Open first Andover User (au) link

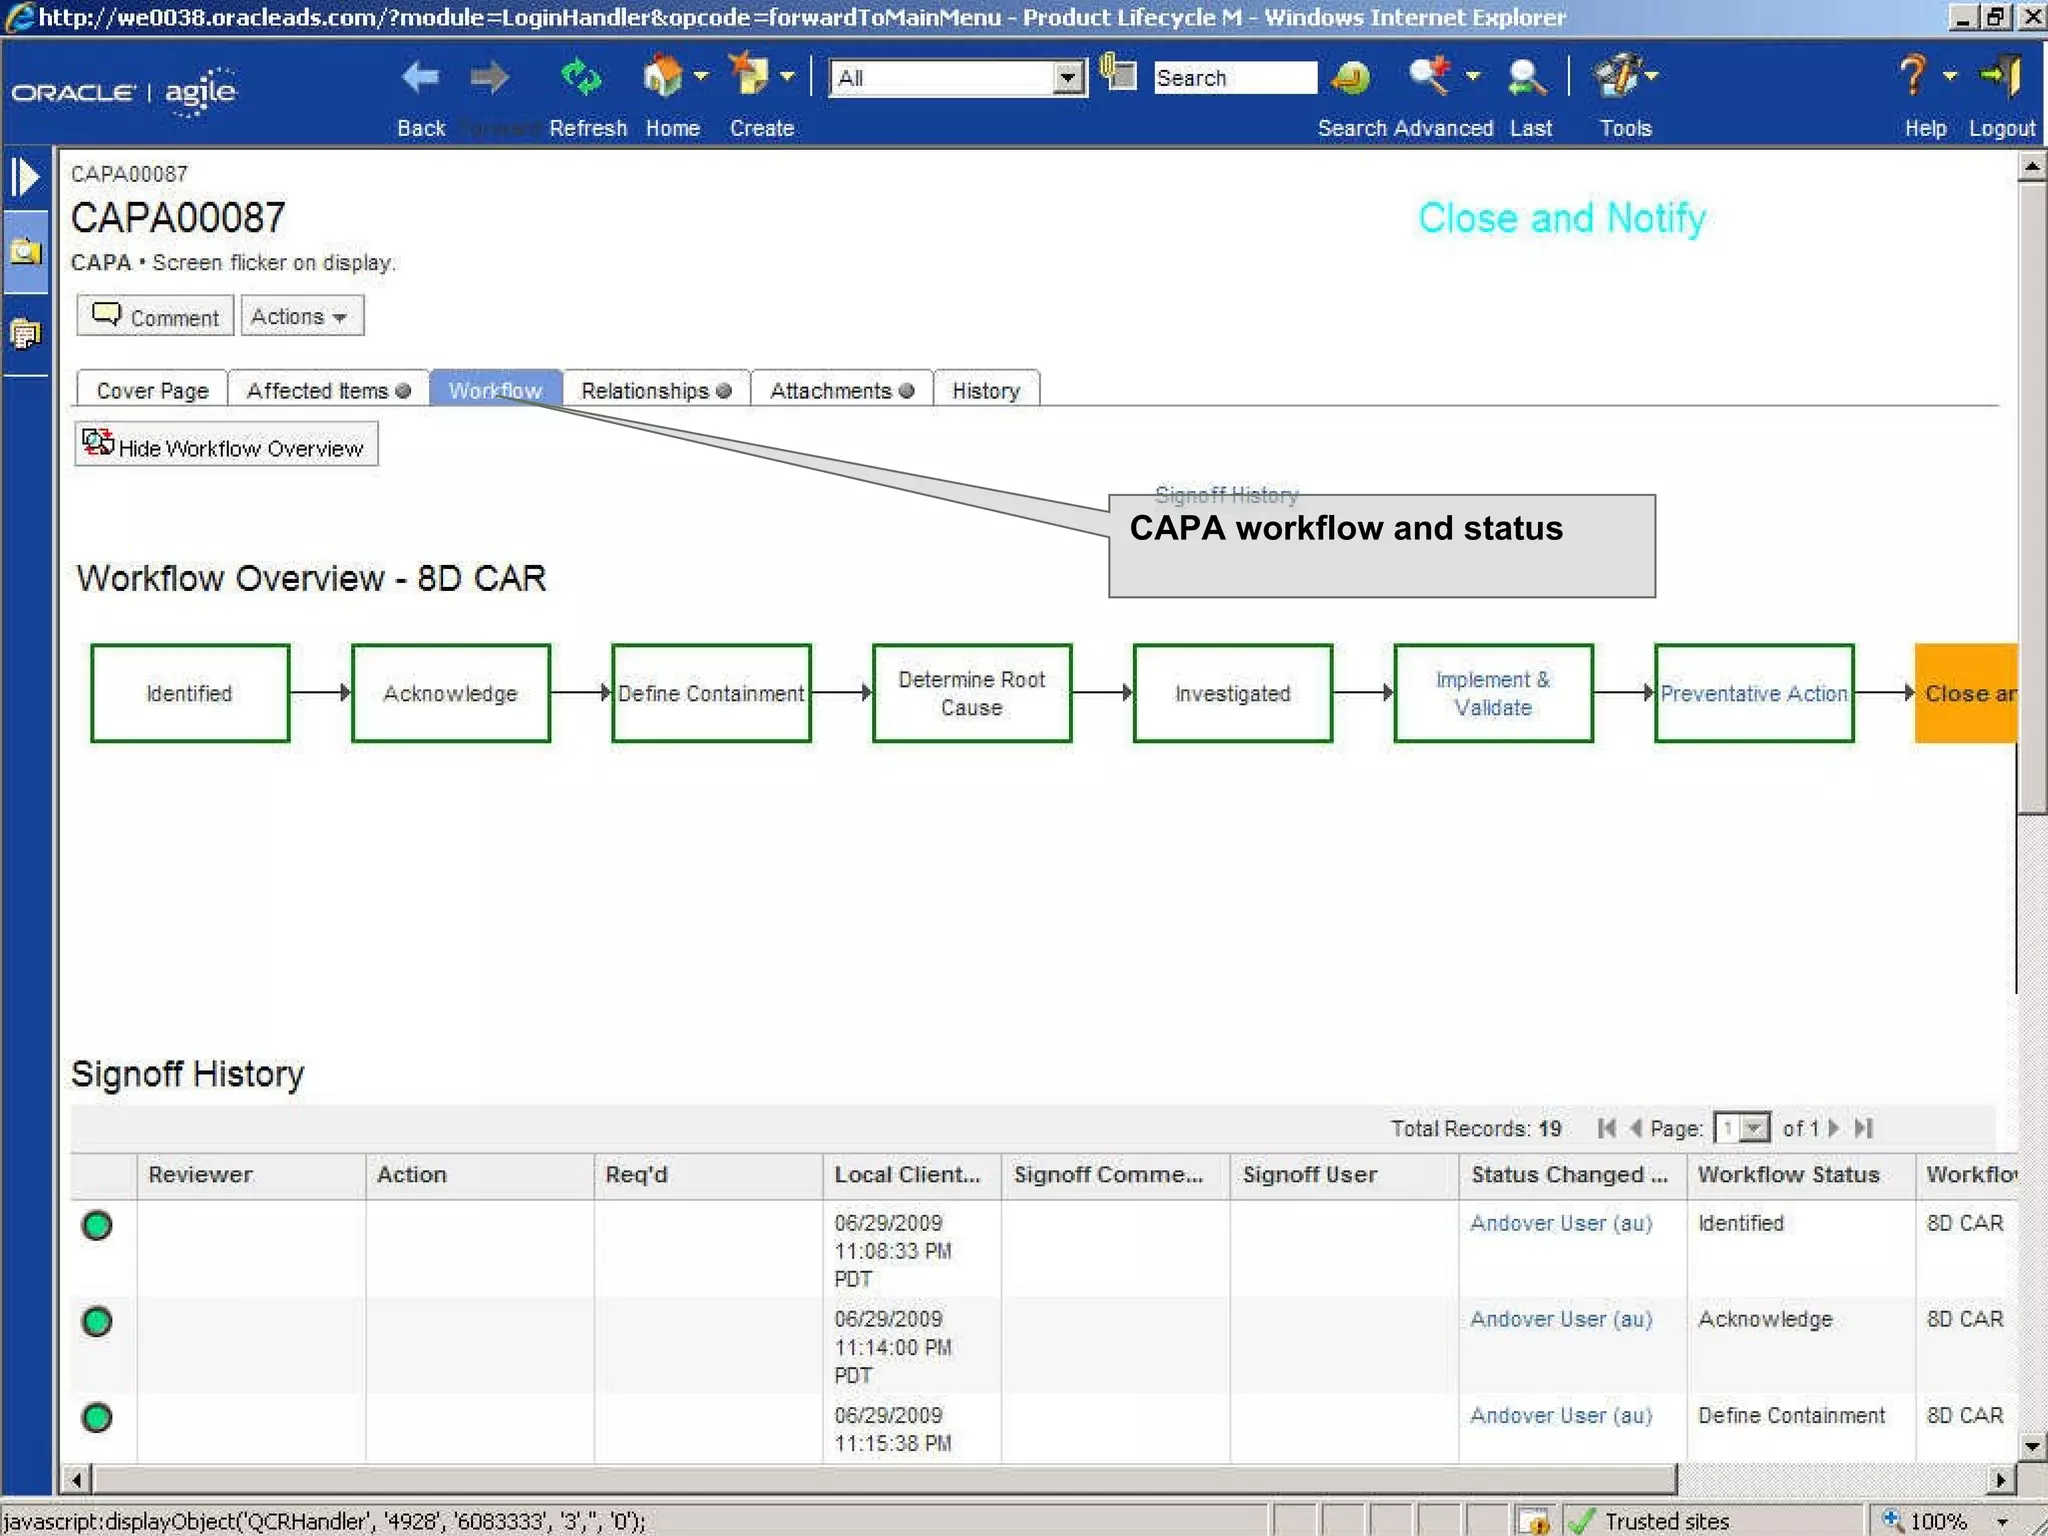(1560, 1223)
